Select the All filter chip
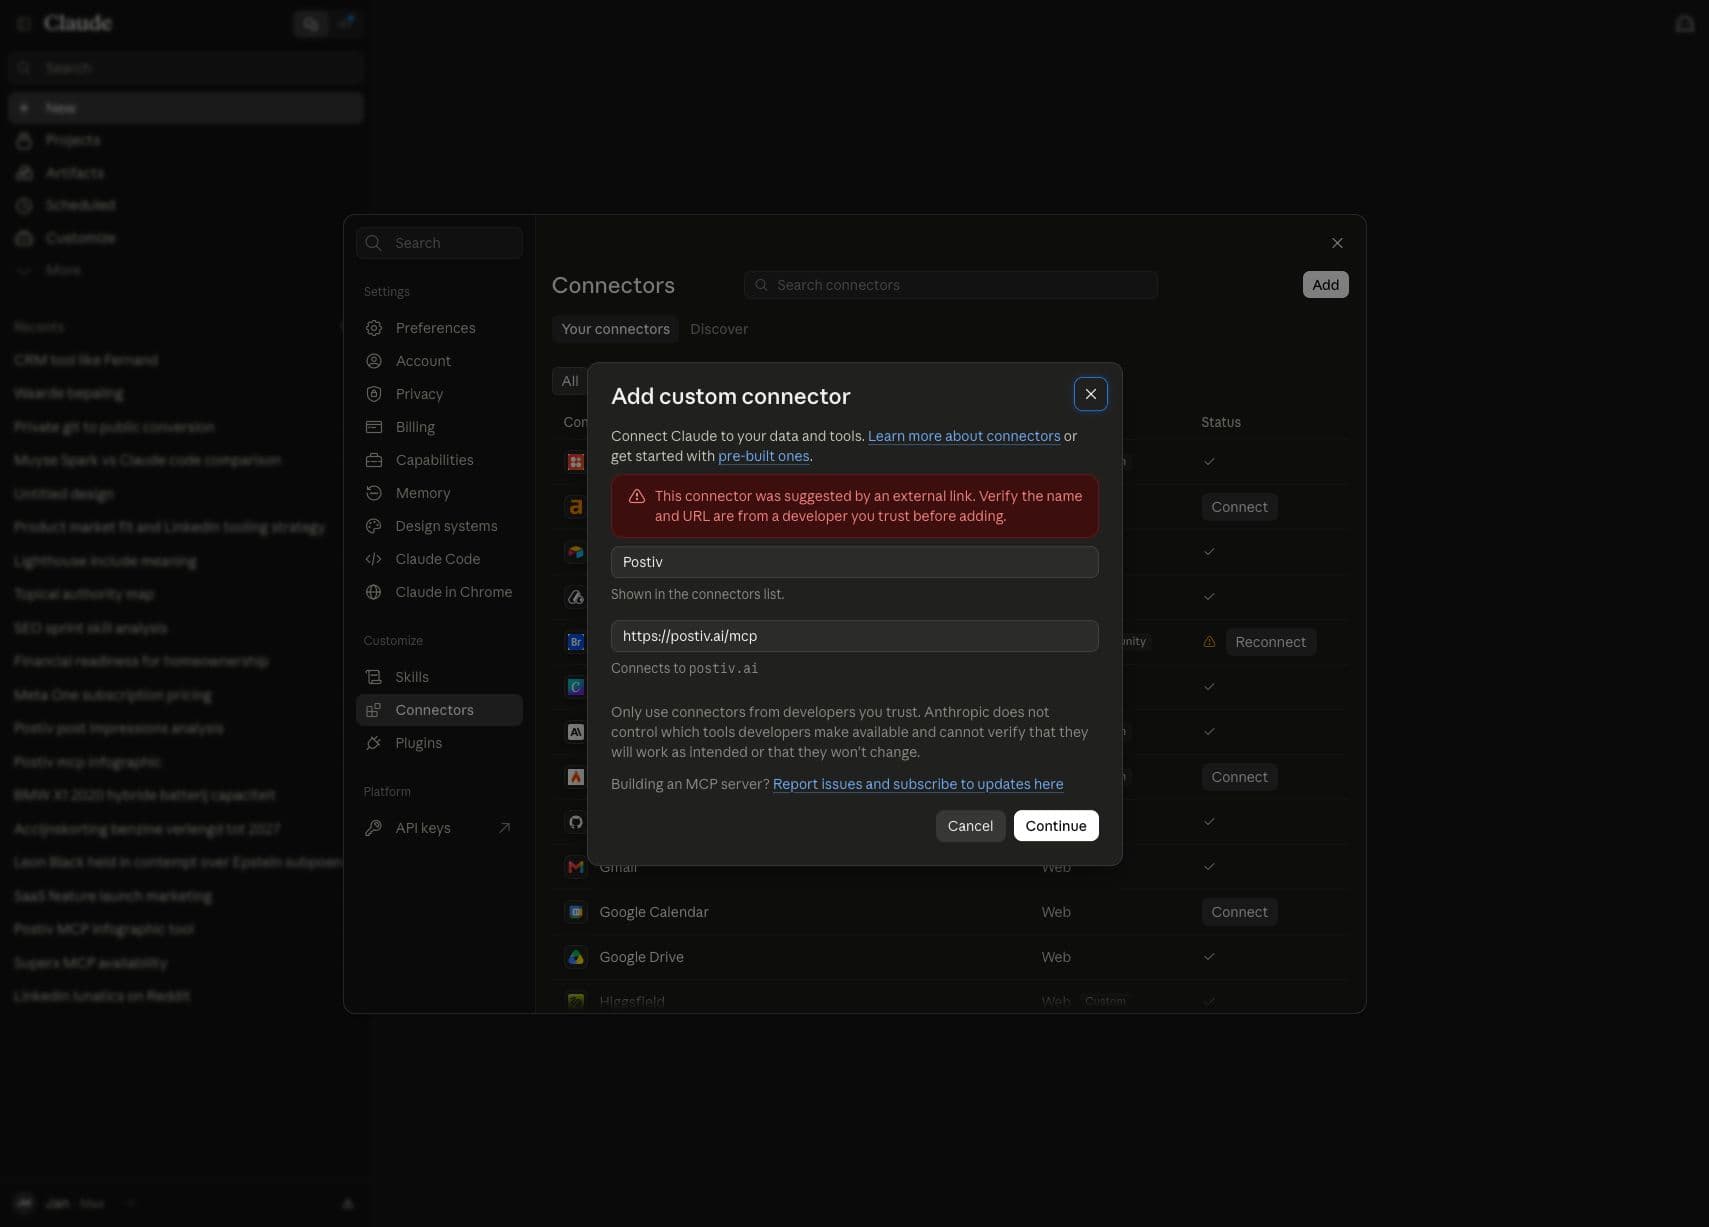The width and height of the screenshot is (1709, 1227). (x=570, y=381)
